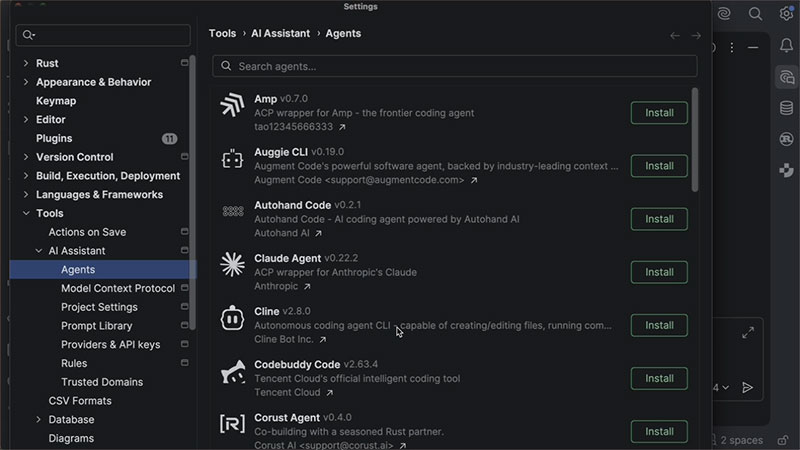The width and height of the screenshot is (800, 450).
Task: Install the Cline agent
Action: 659,325
